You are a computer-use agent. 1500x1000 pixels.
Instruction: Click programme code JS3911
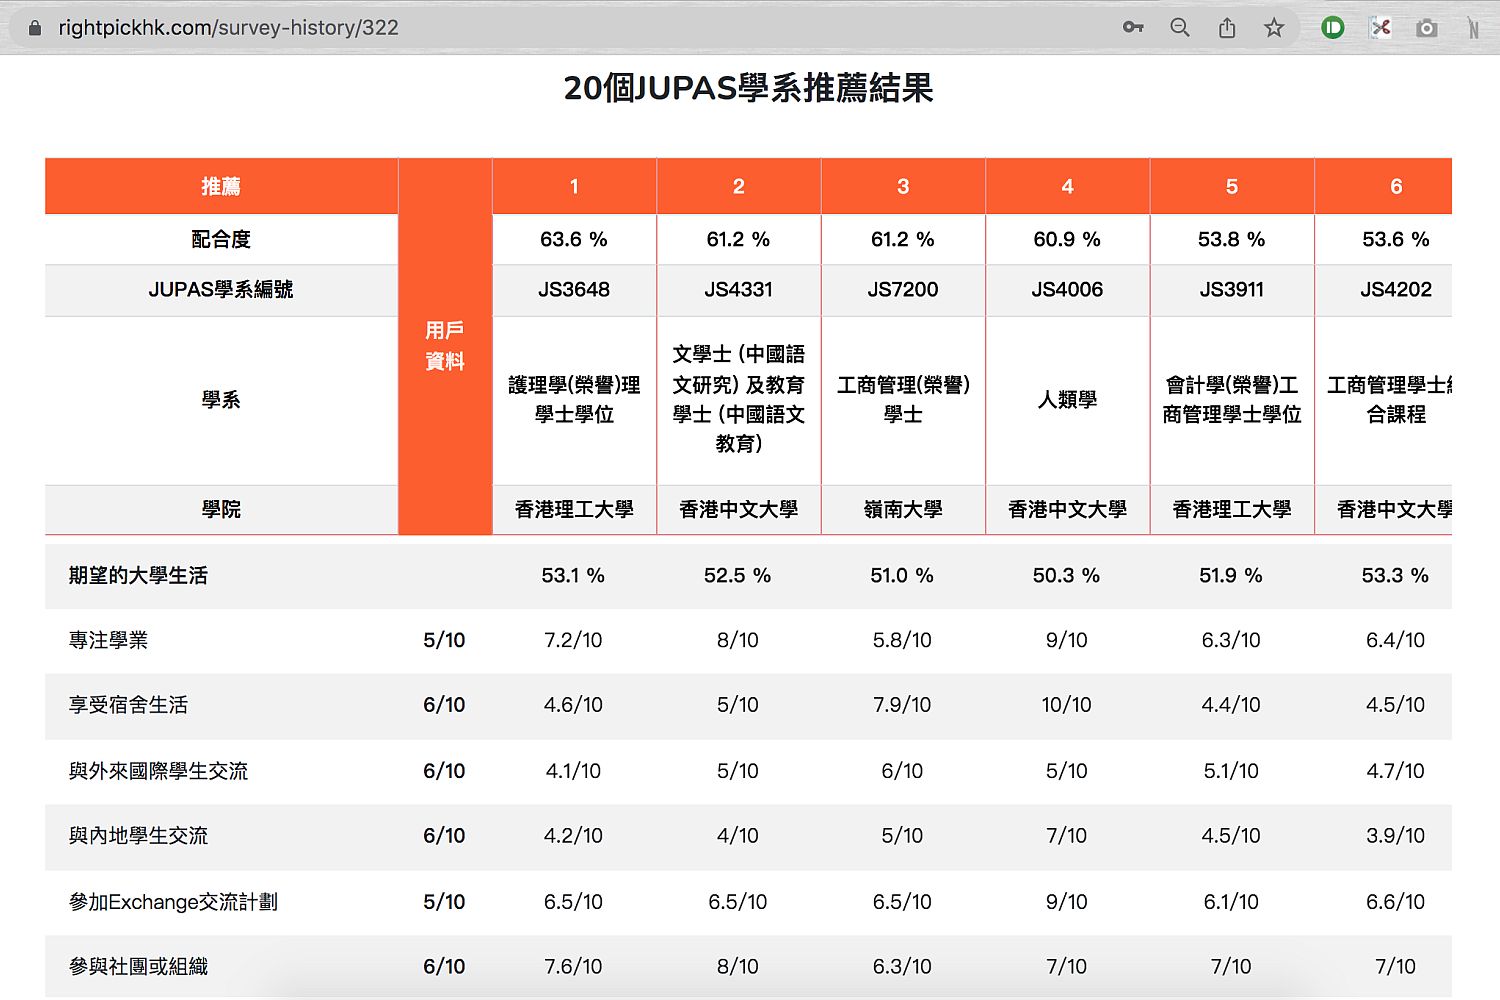(x=1232, y=290)
